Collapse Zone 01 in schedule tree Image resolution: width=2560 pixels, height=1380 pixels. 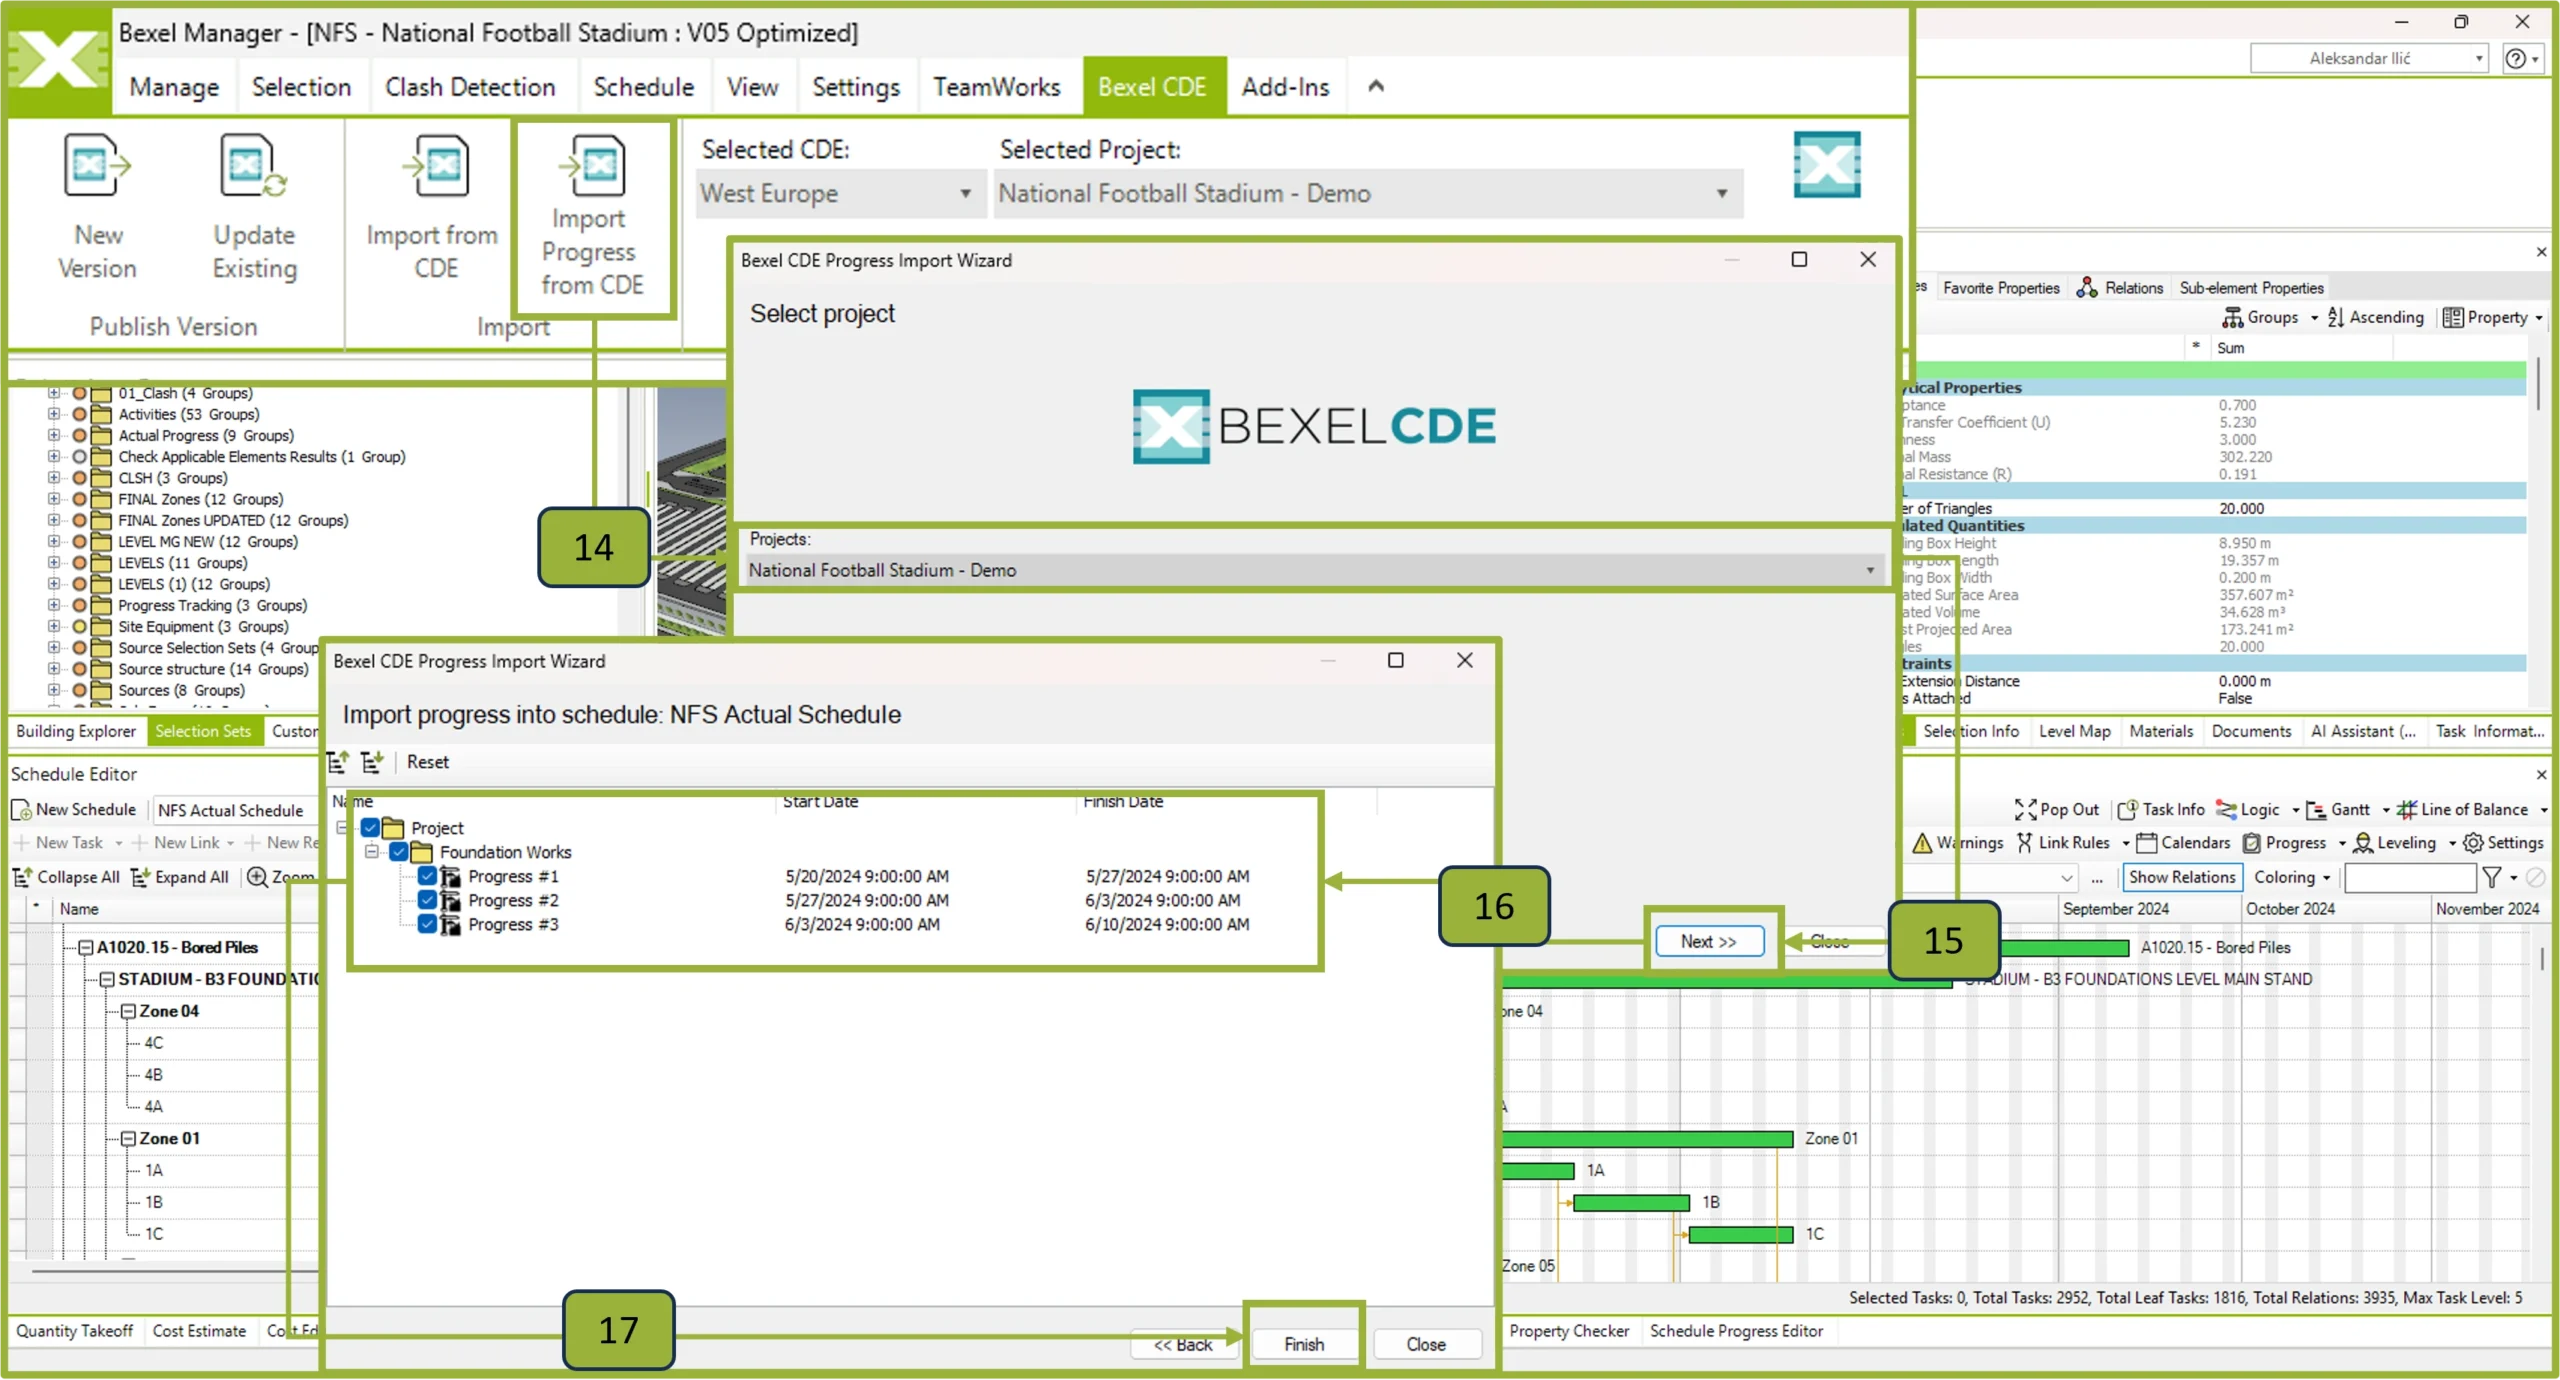tap(128, 1139)
